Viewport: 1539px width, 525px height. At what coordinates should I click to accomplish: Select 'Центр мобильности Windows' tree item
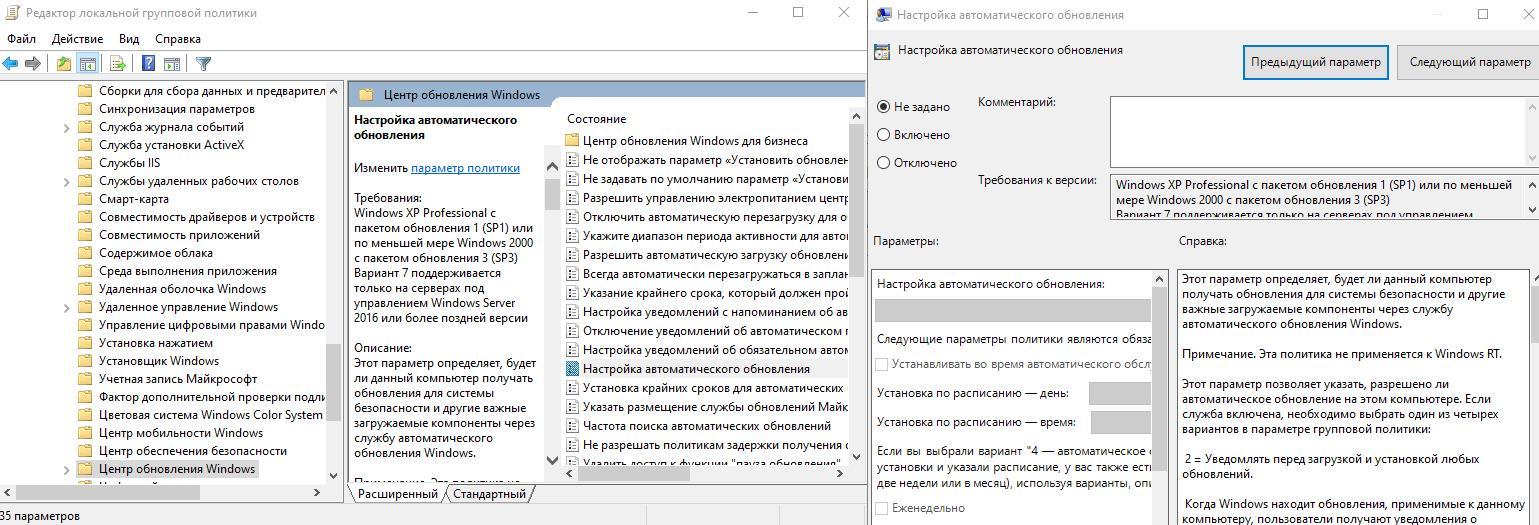tap(181, 433)
